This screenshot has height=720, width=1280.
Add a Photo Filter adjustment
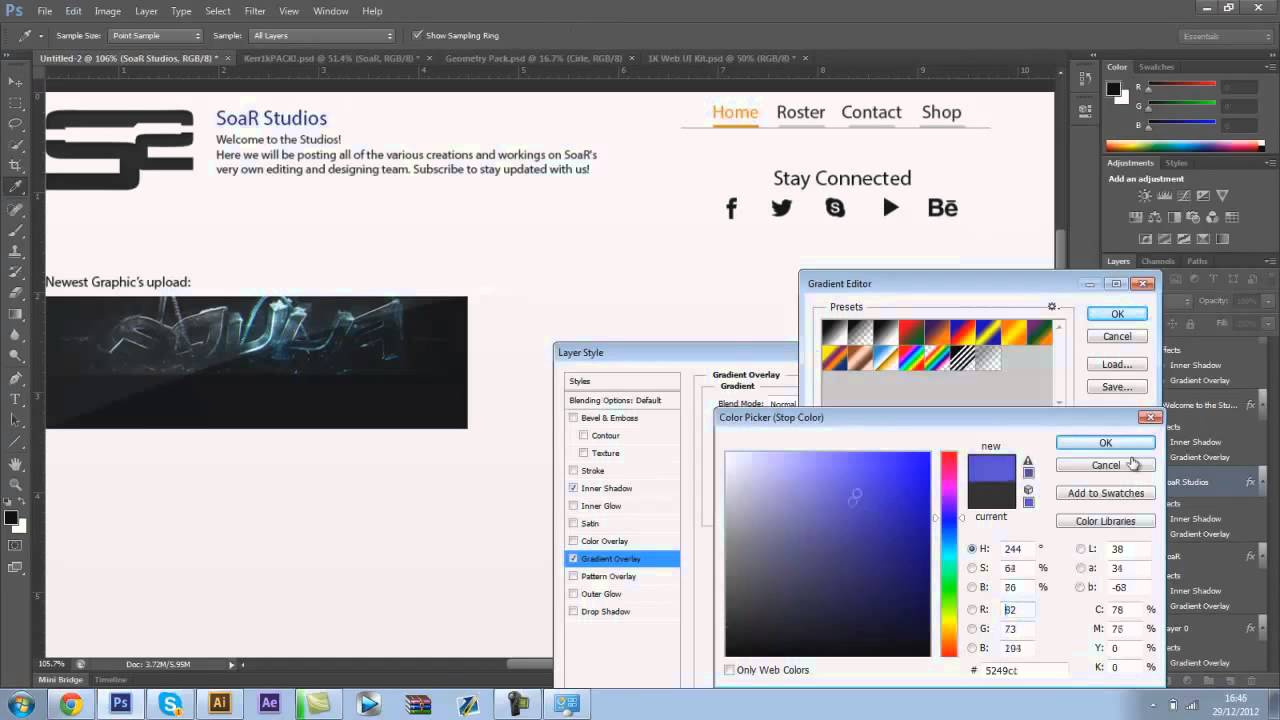coord(1192,217)
